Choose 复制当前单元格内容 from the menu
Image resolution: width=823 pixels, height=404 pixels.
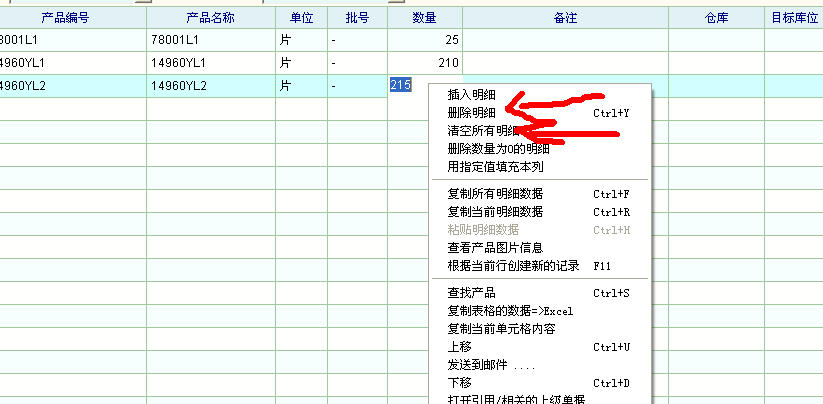[x=501, y=329]
